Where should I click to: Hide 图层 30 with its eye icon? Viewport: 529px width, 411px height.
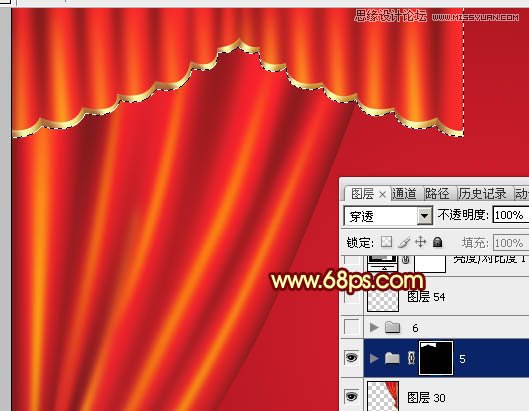click(352, 396)
